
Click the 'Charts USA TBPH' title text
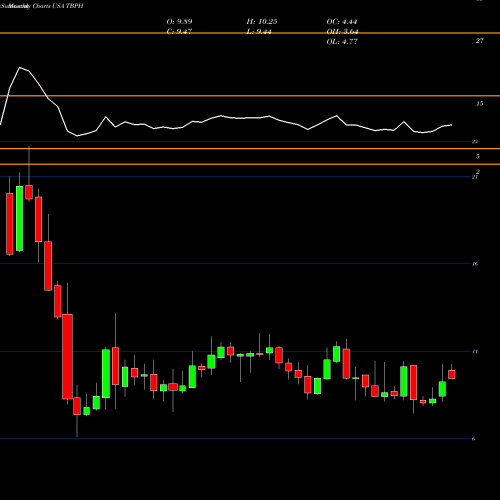[58, 6]
